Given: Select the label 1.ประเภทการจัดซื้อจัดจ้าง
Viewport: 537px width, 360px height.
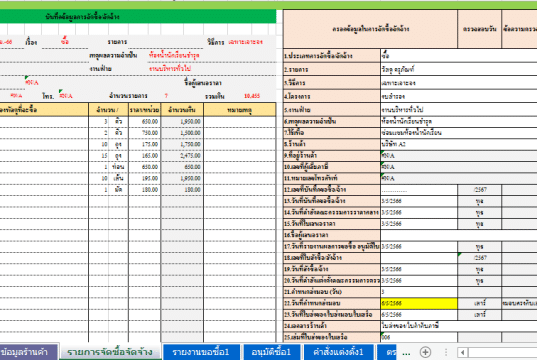Looking at the screenshot, I should click(332, 55).
